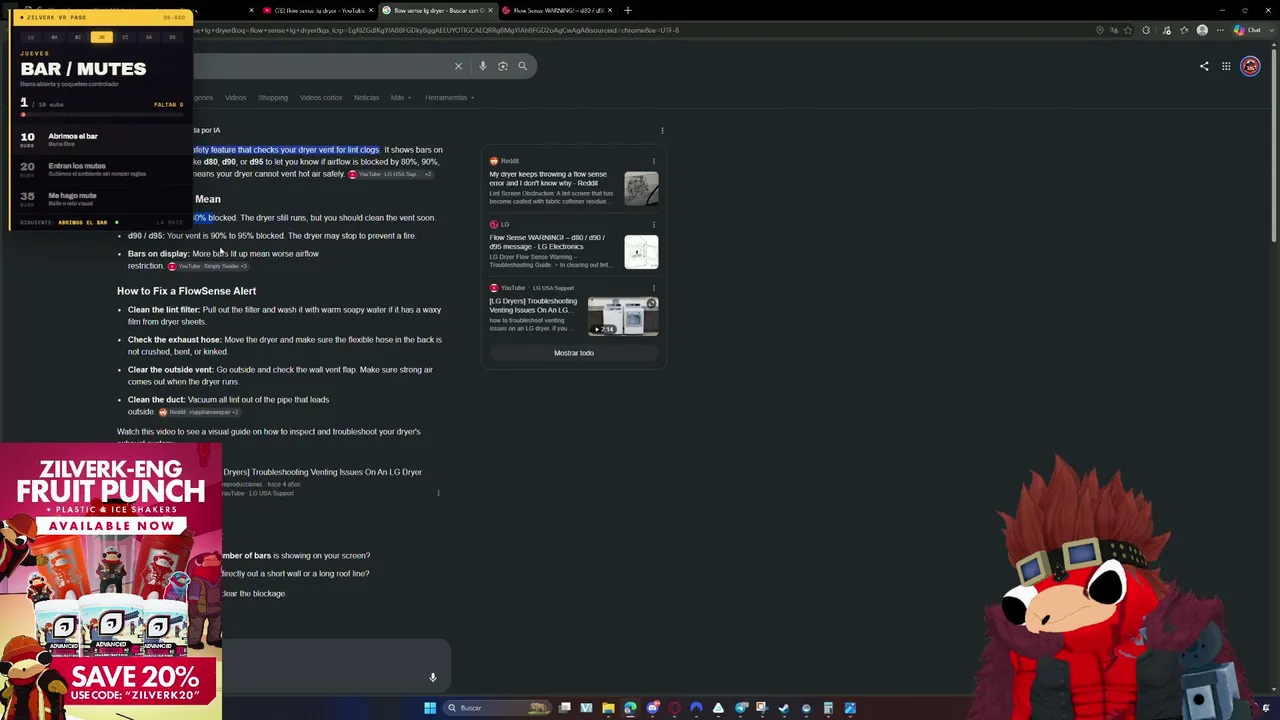Bookmark this page with the star icon
Image resolution: width=1280 pixels, height=720 pixels.
(1126, 30)
